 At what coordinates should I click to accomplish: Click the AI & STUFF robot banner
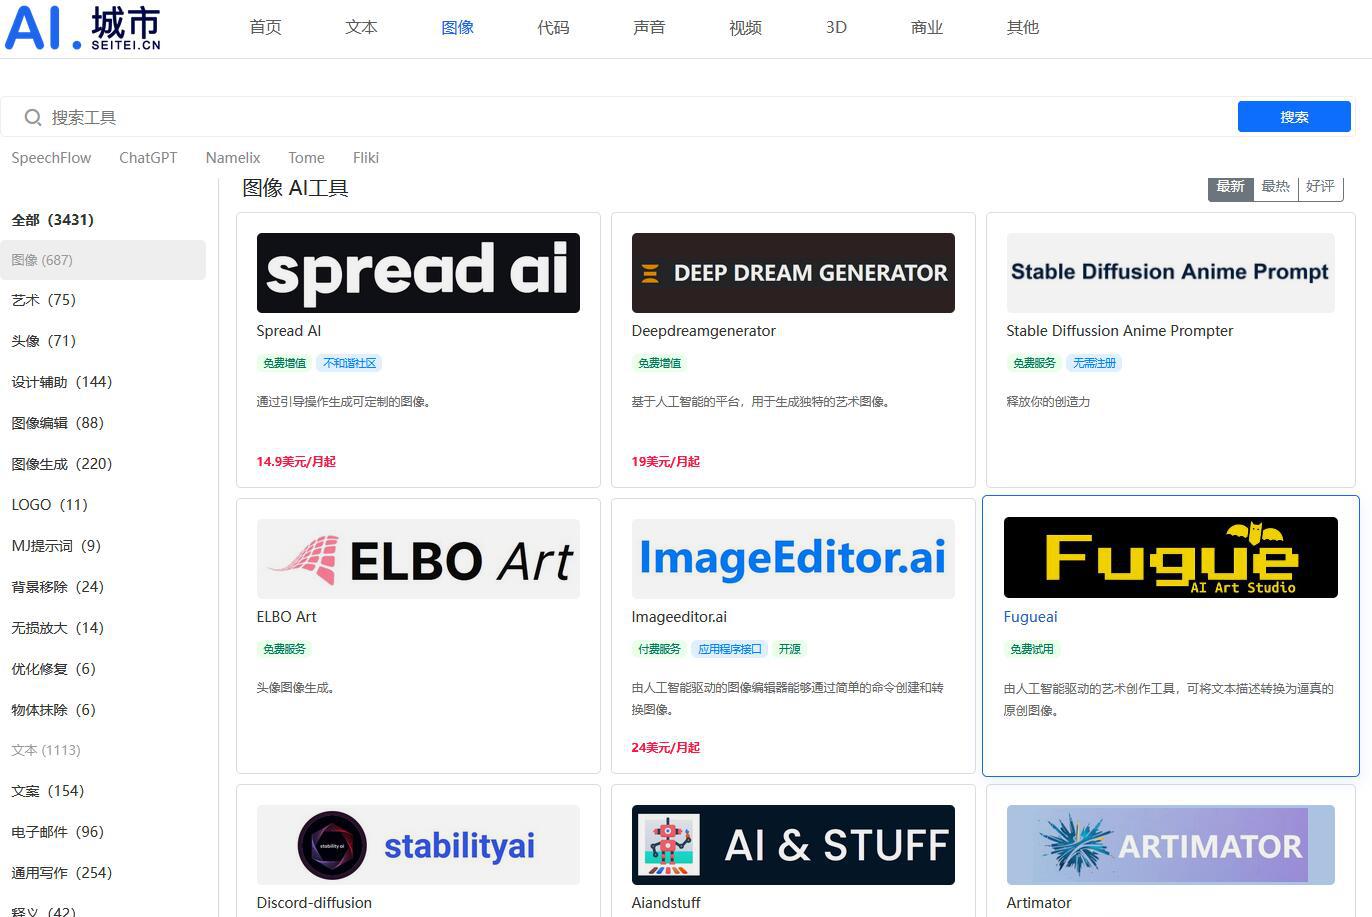tap(793, 845)
